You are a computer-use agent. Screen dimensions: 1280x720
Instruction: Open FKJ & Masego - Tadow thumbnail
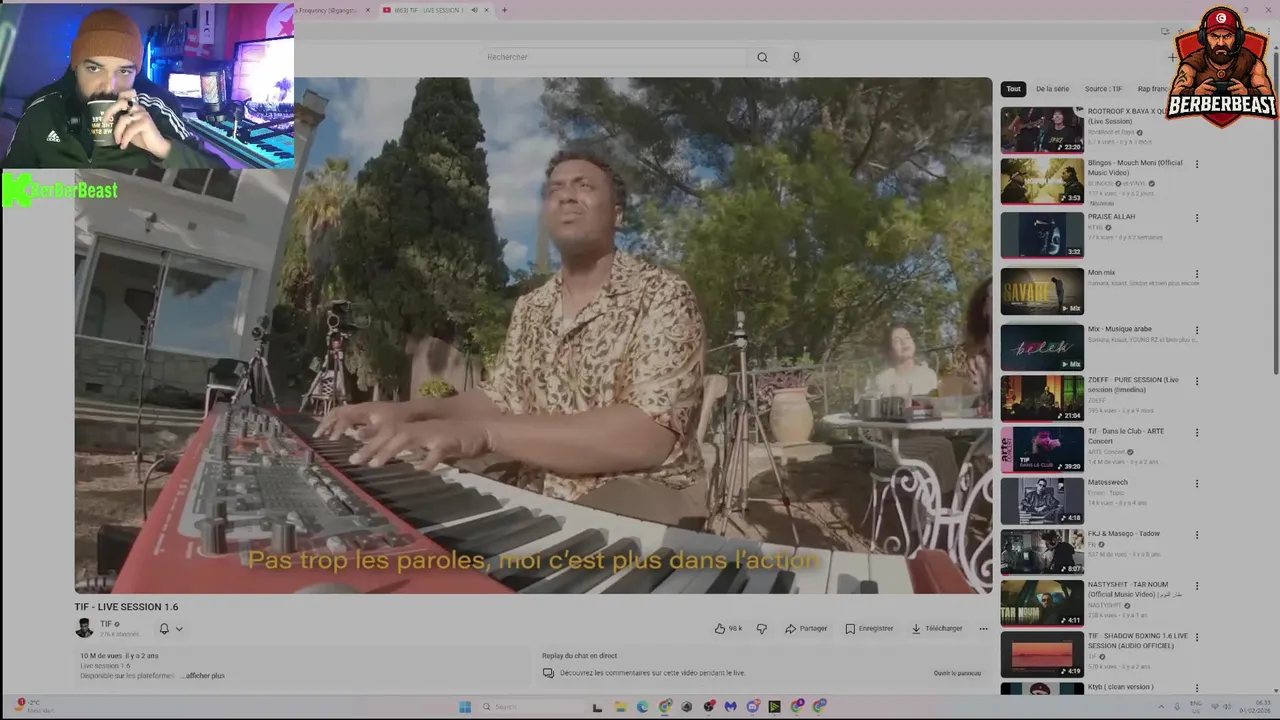point(1042,551)
